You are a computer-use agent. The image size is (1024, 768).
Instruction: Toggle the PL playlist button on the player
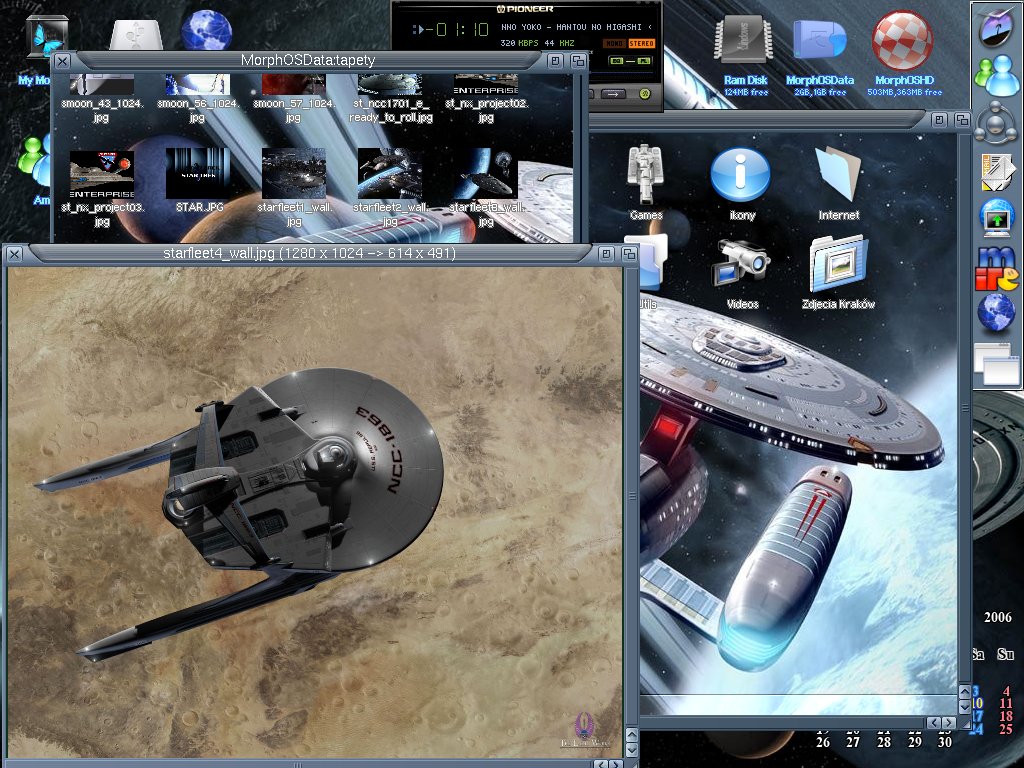tap(643, 61)
